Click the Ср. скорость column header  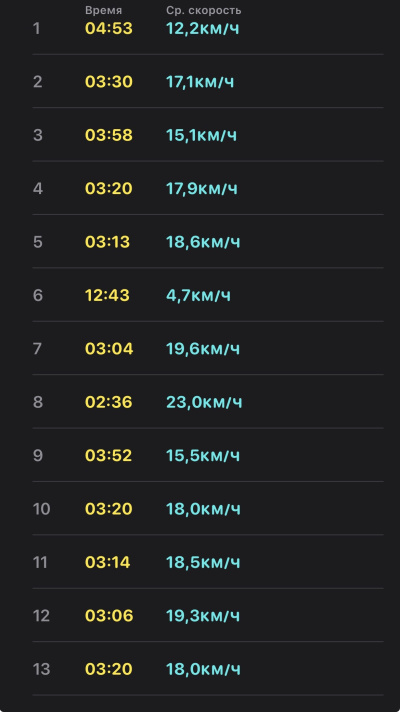(203, 10)
